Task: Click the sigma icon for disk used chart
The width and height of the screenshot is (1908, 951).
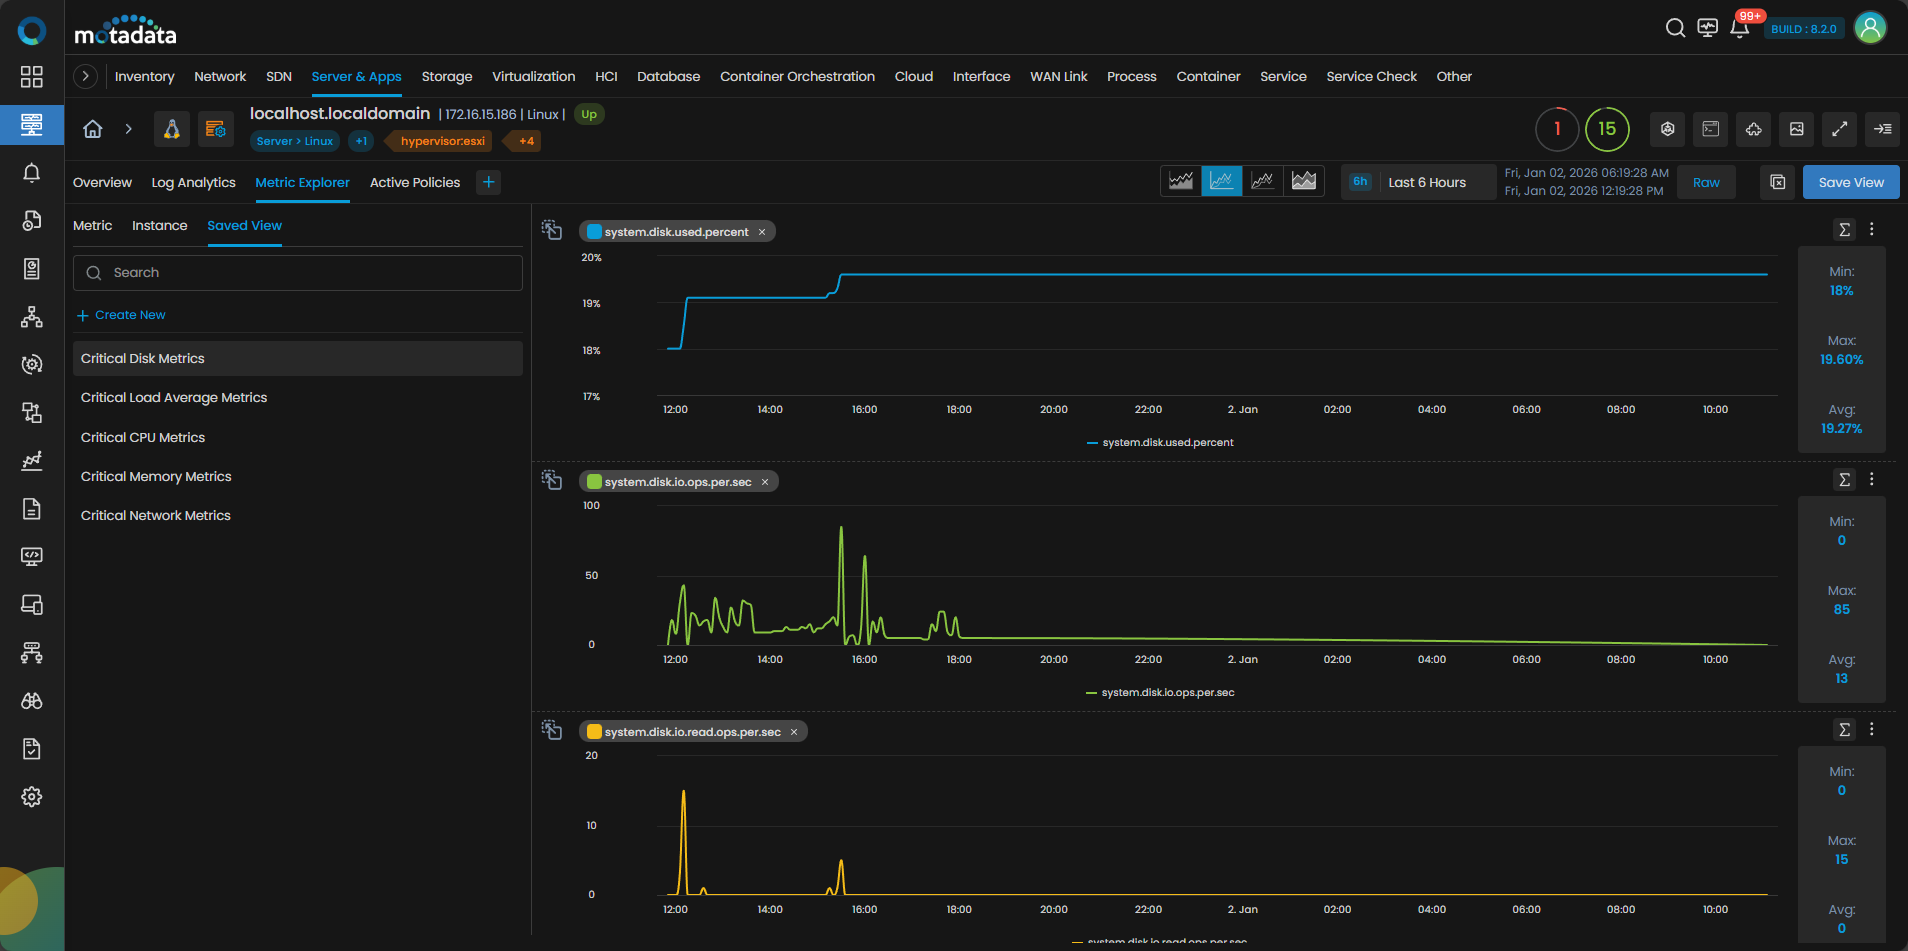Action: 1844,230
